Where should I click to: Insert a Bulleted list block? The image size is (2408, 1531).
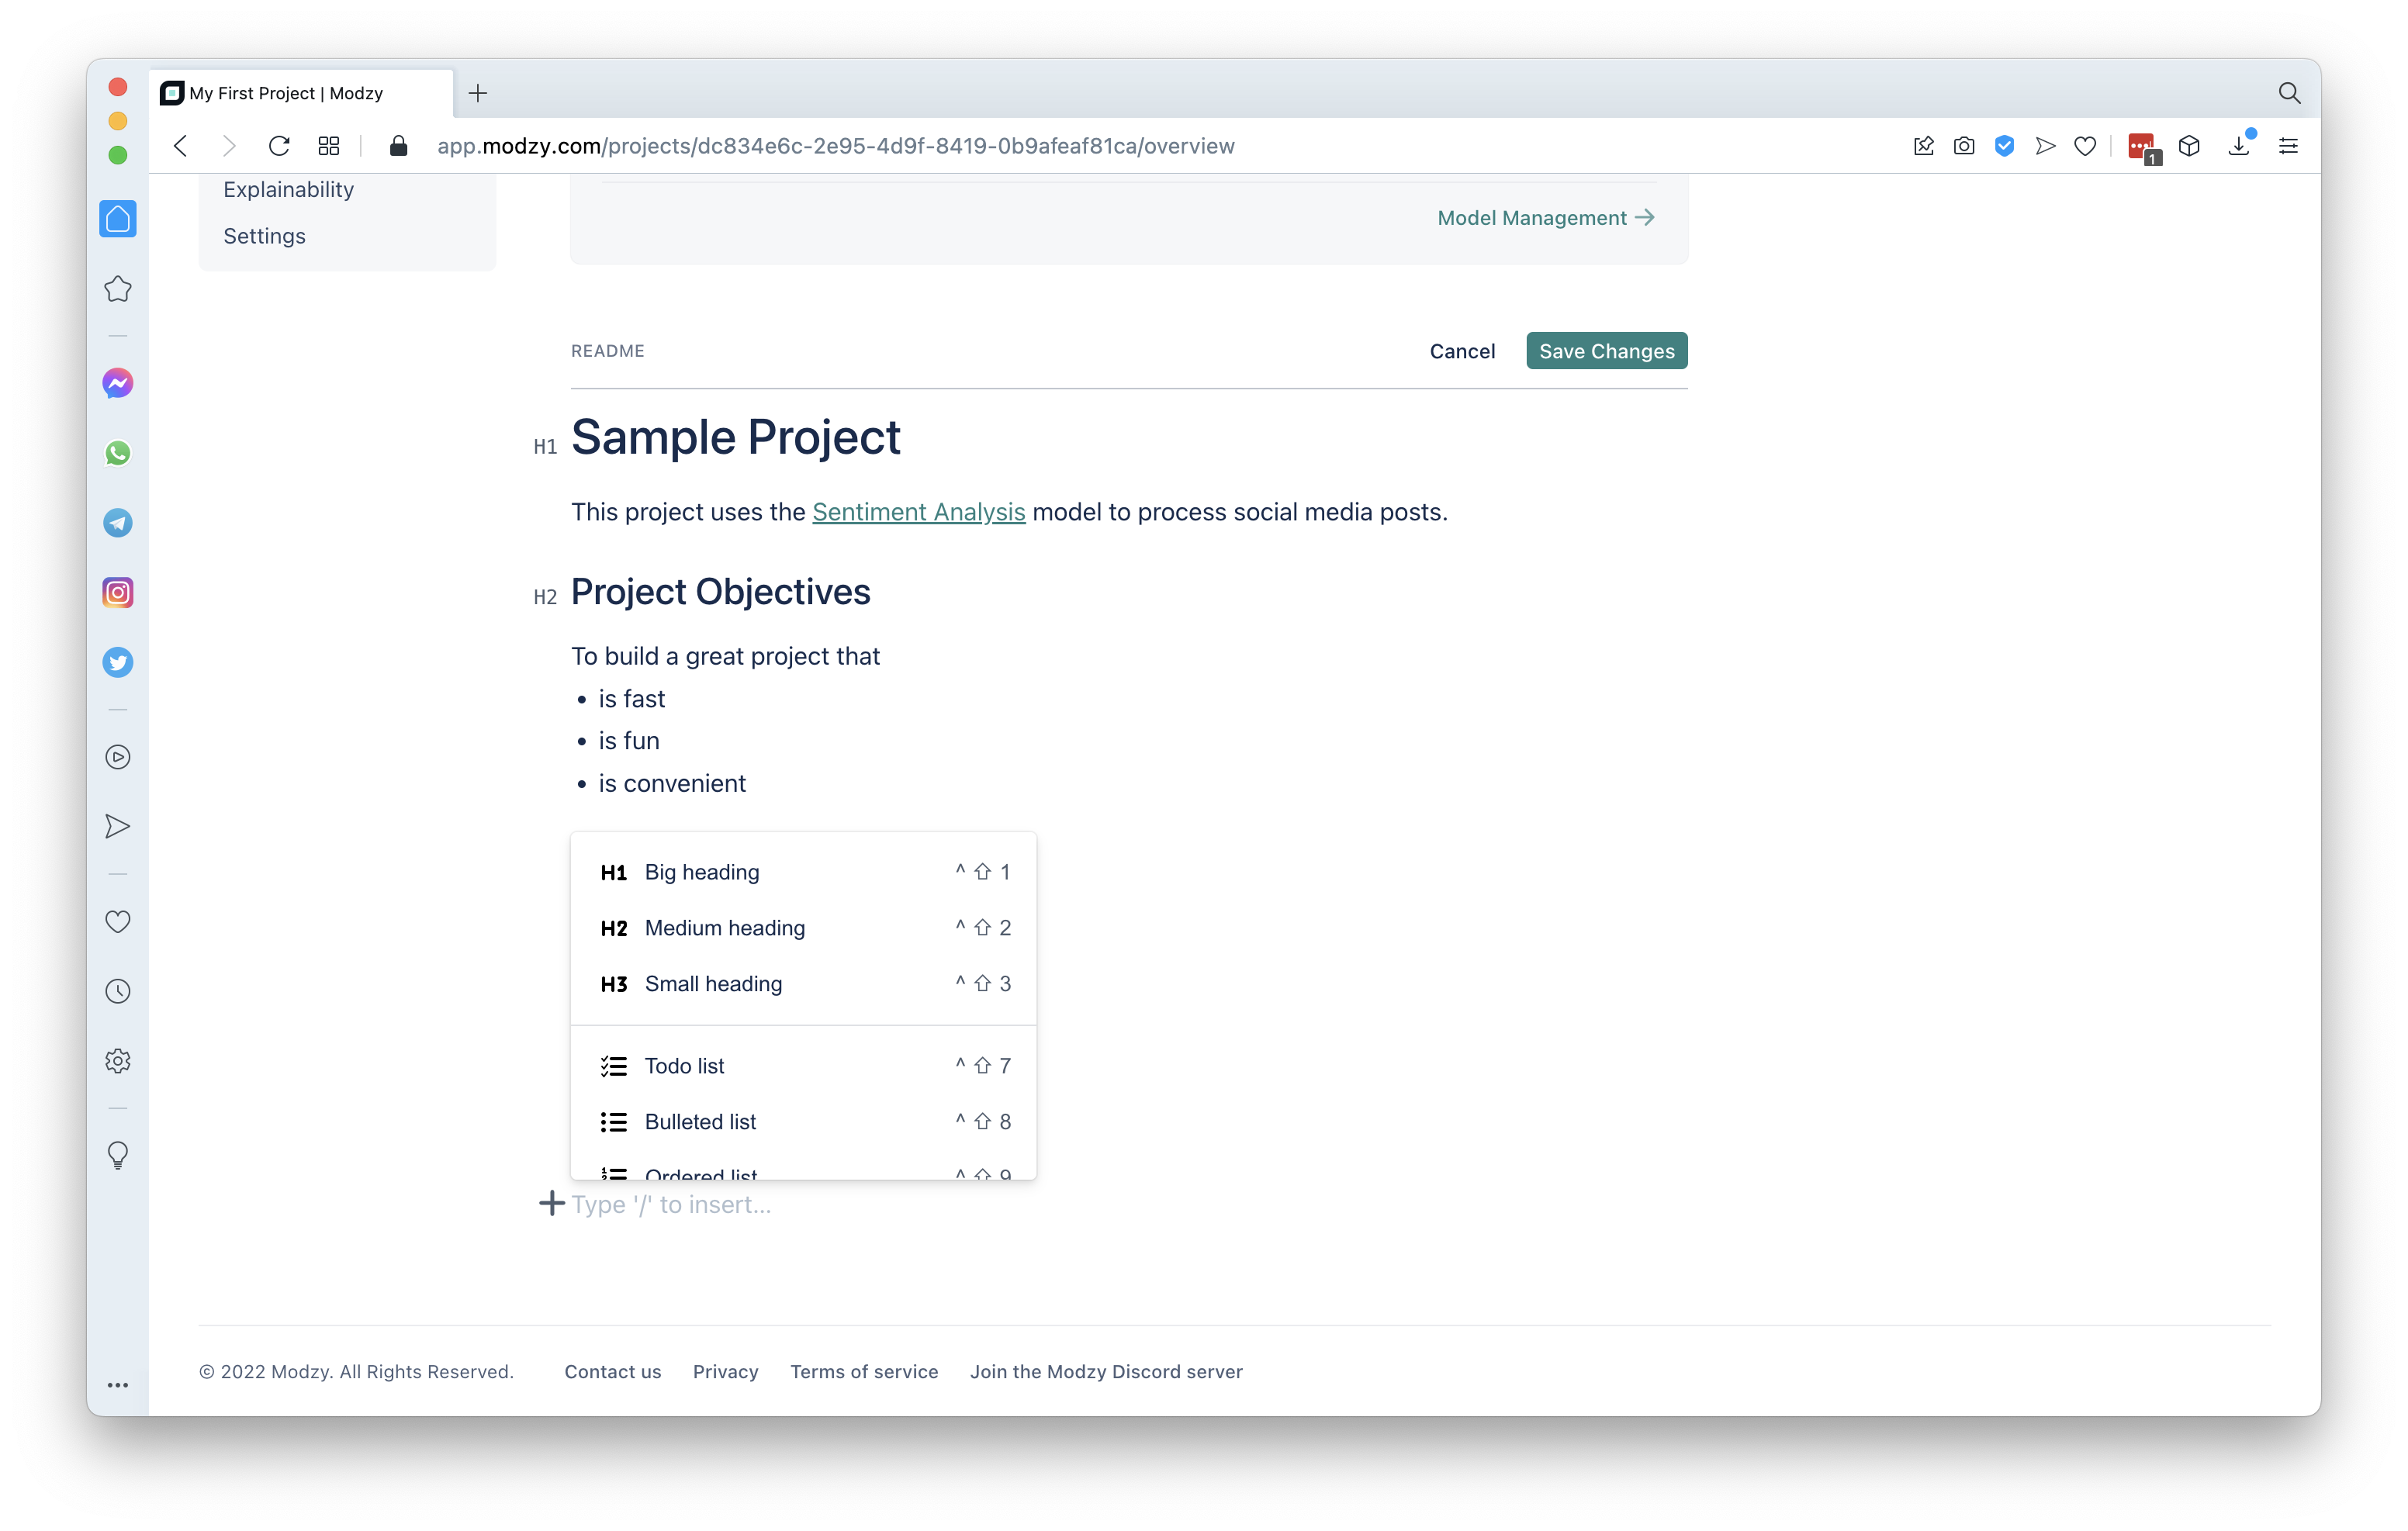tap(700, 1122)
